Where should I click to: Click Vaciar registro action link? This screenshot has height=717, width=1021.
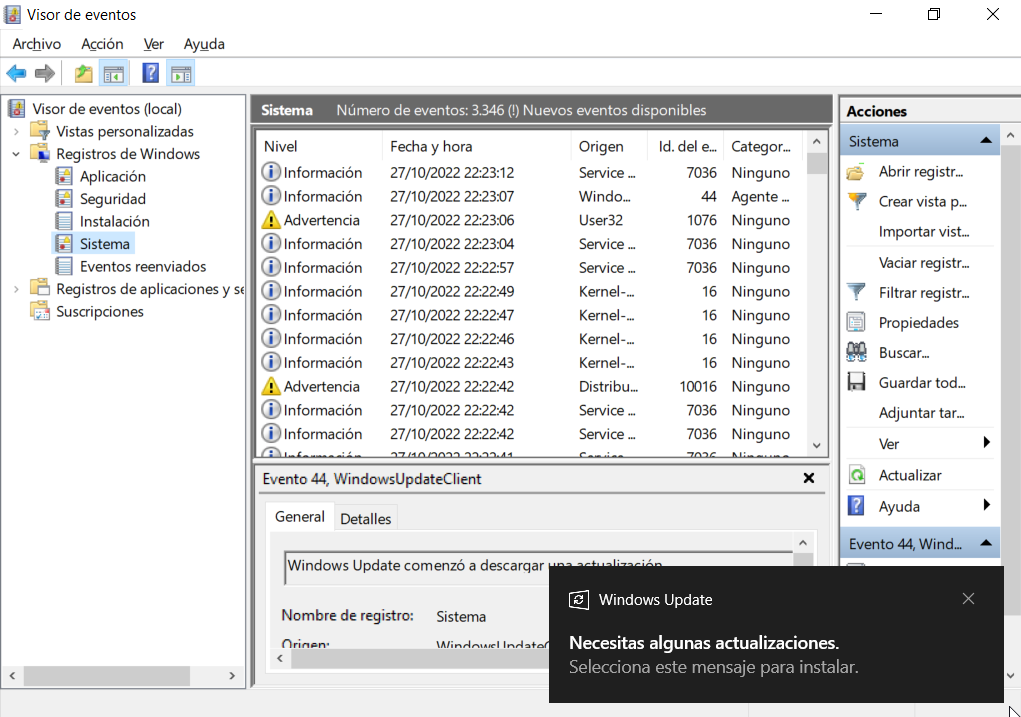pos(923,263)
